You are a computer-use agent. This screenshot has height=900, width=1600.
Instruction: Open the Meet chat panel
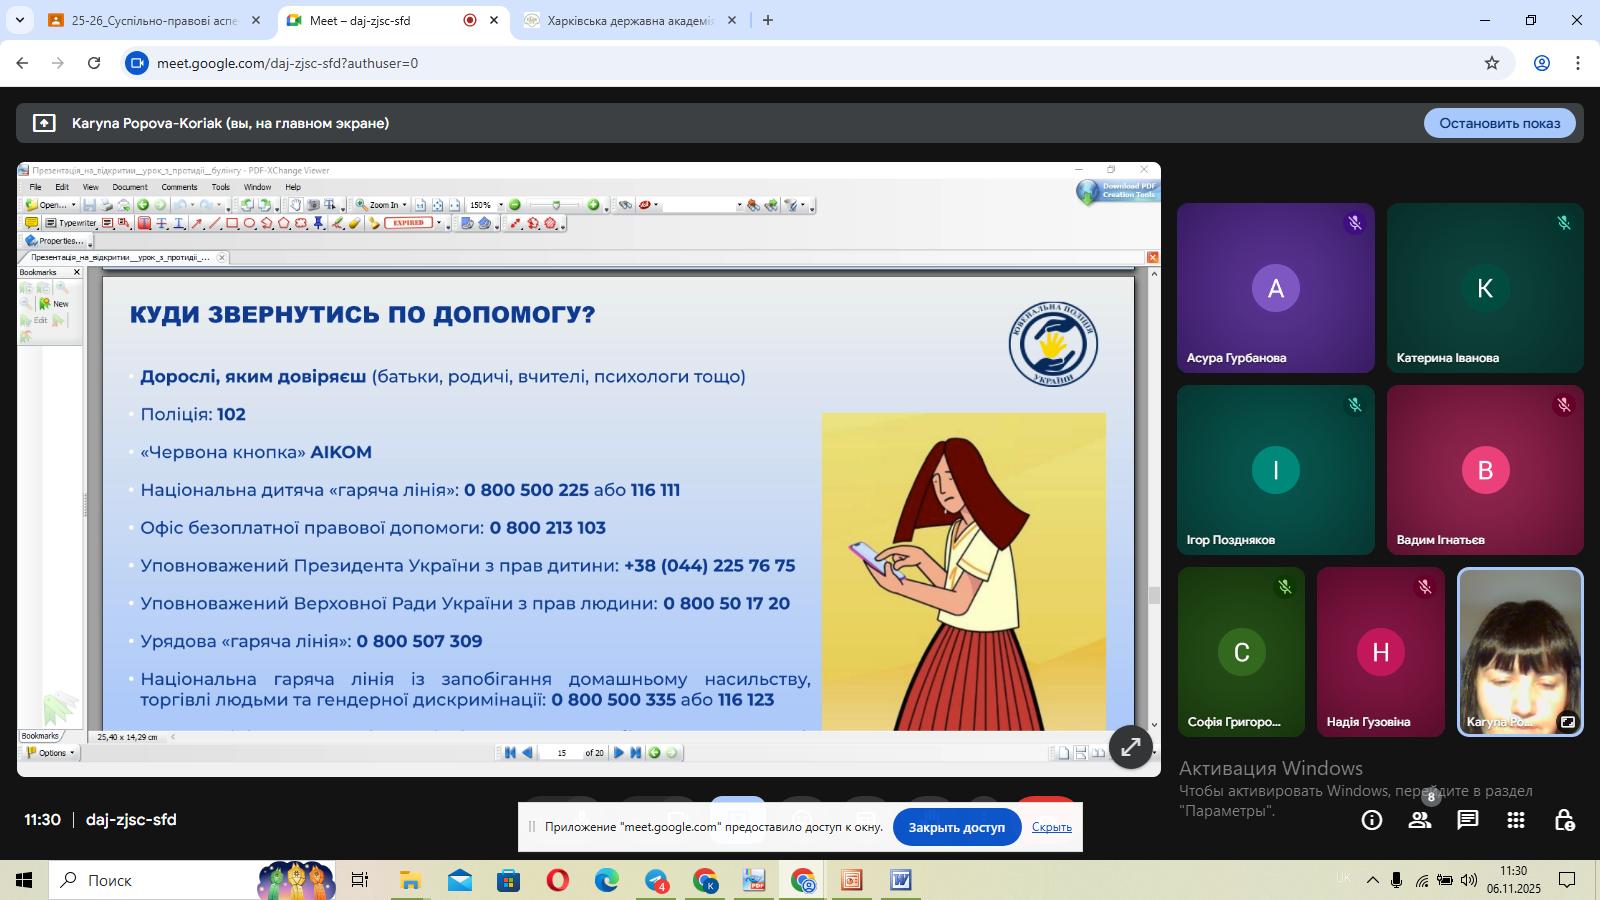pos(1467,820)
